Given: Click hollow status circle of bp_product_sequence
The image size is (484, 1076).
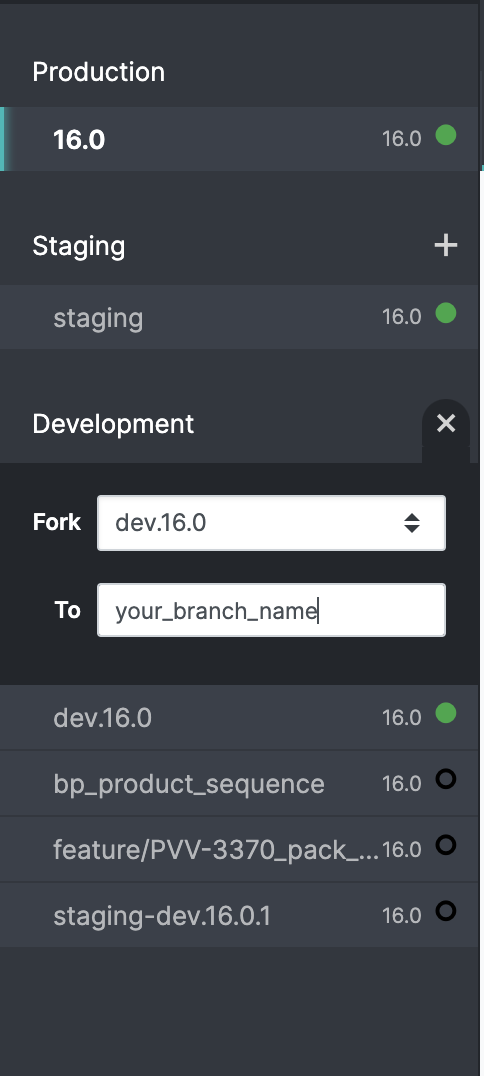Looking at the screenshot, I should pos(446,779).
